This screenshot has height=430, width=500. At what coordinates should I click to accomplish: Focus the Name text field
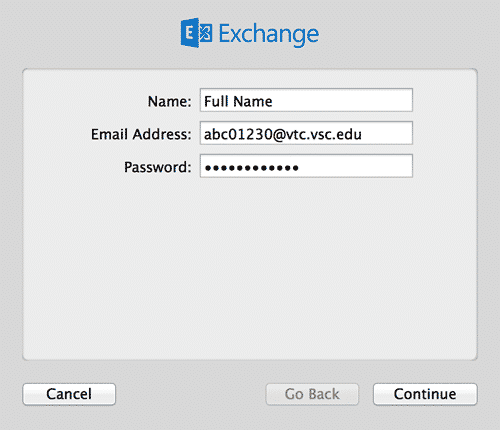(x=306, y=100)
